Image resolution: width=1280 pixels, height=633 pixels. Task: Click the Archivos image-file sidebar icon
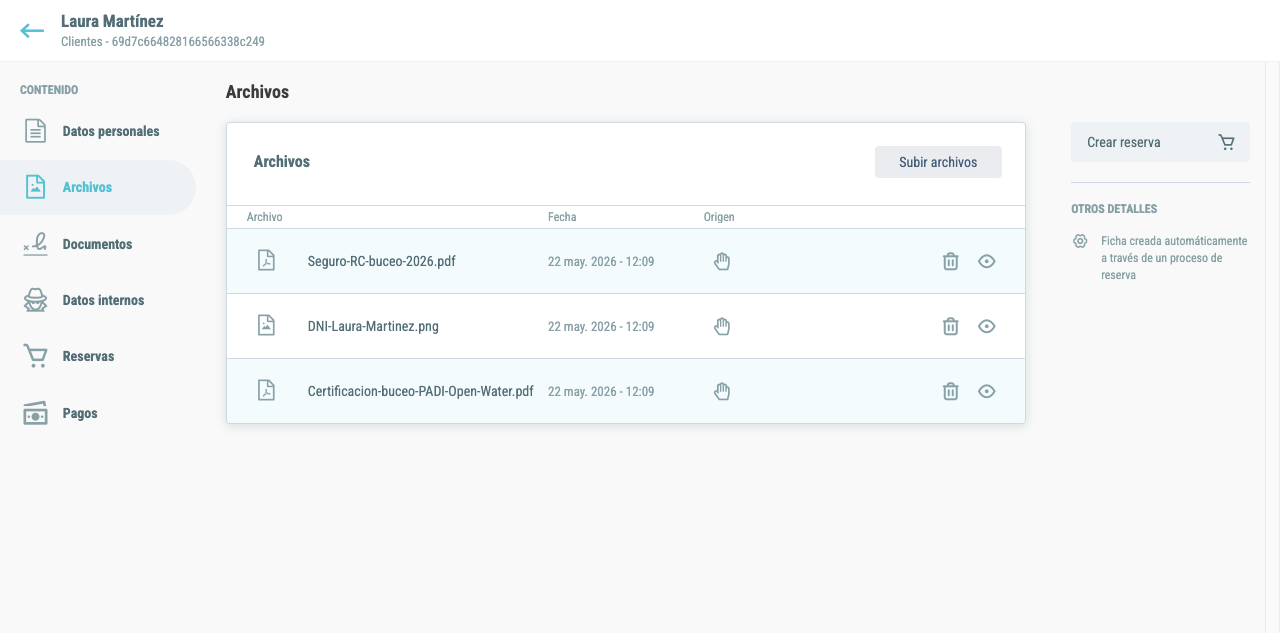coord(35,187)
